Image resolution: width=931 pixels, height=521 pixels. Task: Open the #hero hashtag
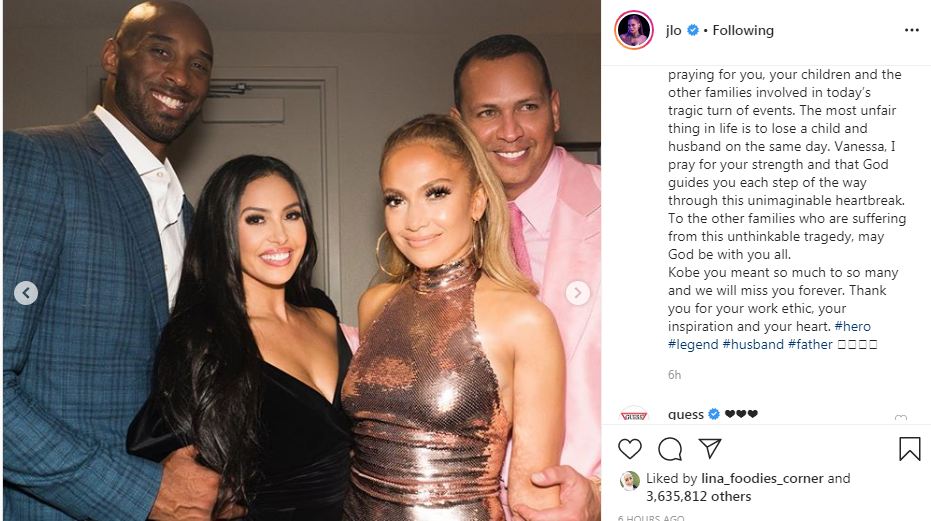[852, 326]
